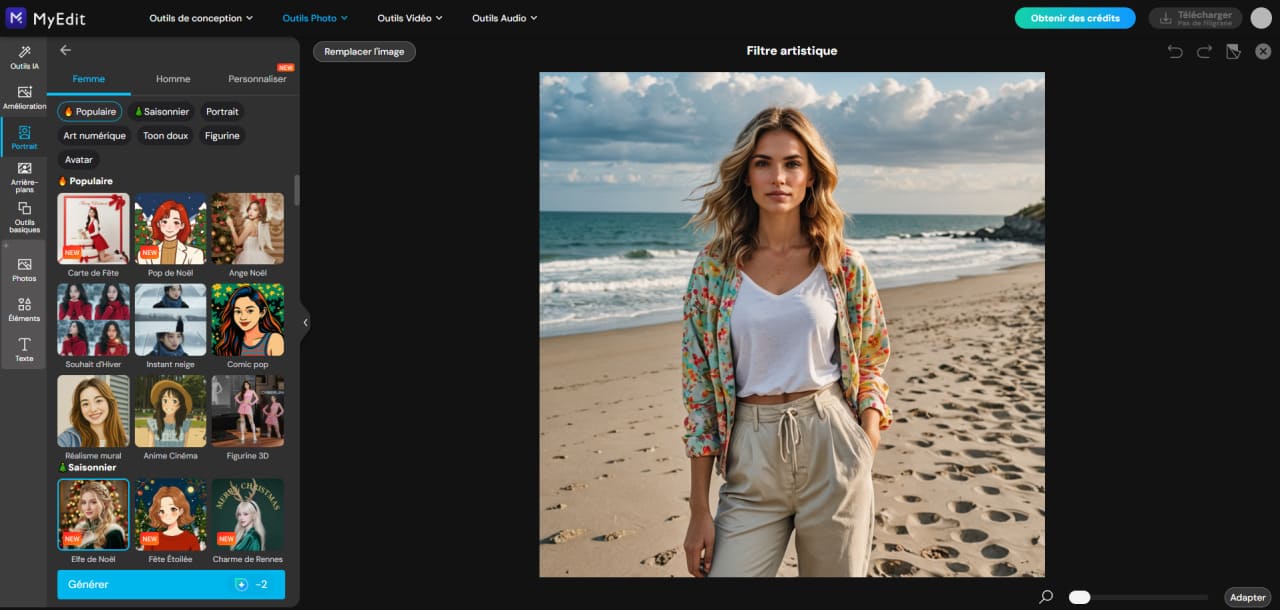
Task: Open the user profile avatar
Action: point(1261,18)
